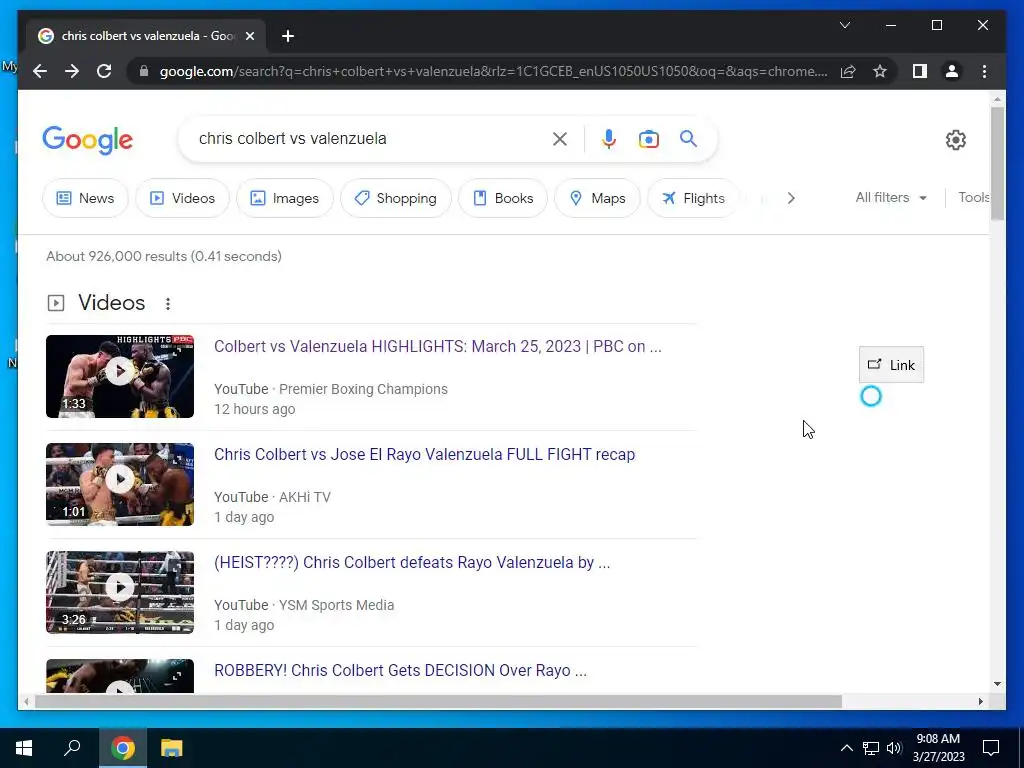The width and height of the screenshot is (1024, 768).
Task: Click the browser address bar URL
Action: pos(493,71)
